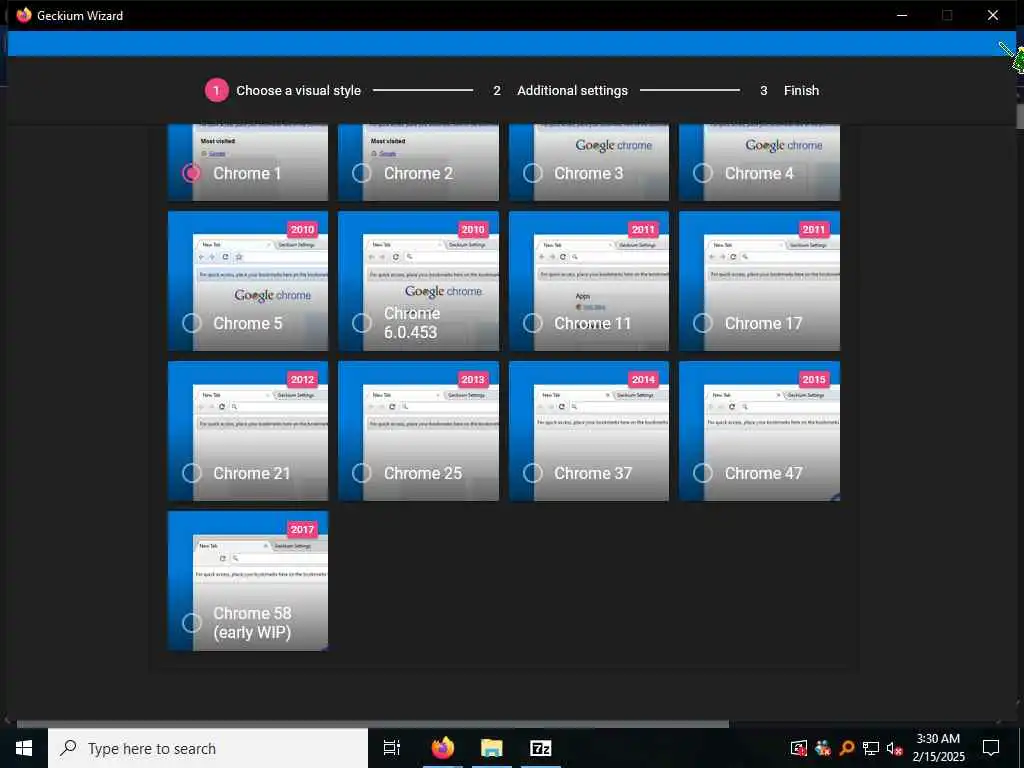Click the muted volume tray icon
Screen dimensions: 1024x768
tap(895, 748)
